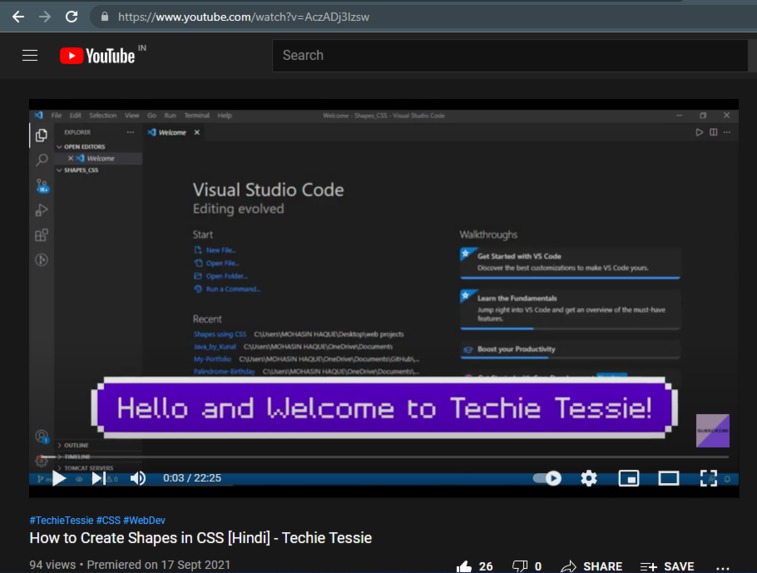Open the more actions ellipsis below video
The image size is (757, 573).
(723, 568)
